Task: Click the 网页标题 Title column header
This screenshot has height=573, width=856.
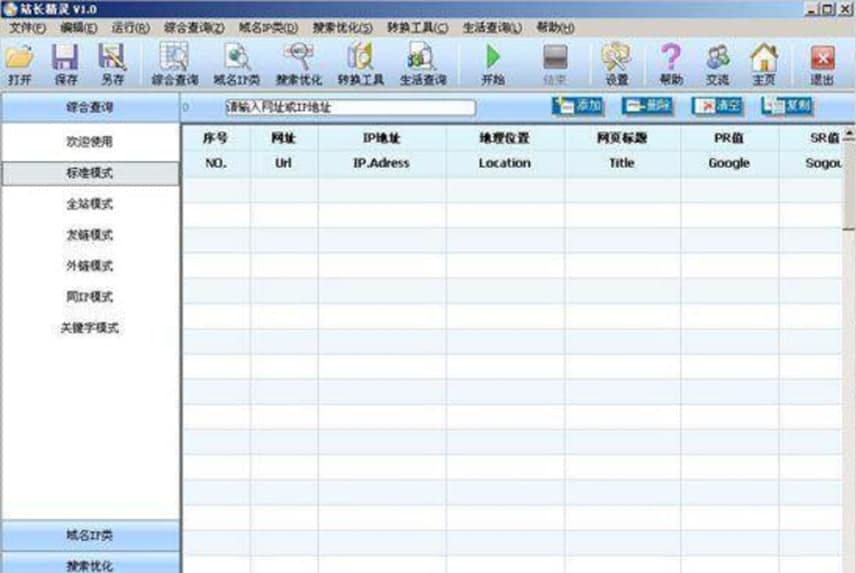Action: pyautogui.click(x=622, y=151)
